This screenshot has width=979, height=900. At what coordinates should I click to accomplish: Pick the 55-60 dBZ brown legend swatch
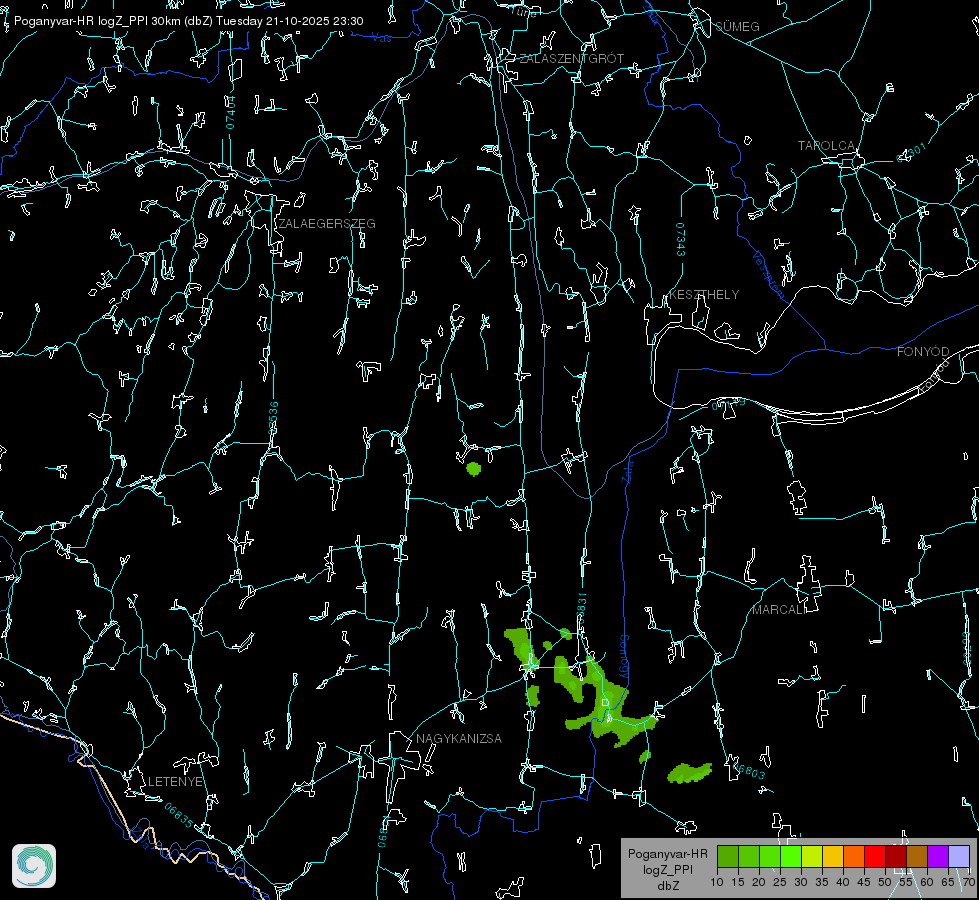(917, 856)
